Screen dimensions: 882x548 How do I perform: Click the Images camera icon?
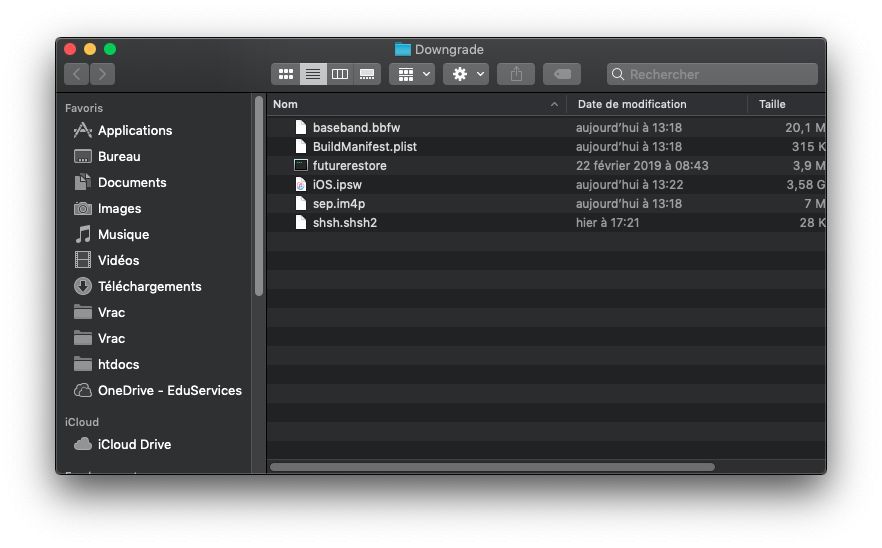click(83, 208)
